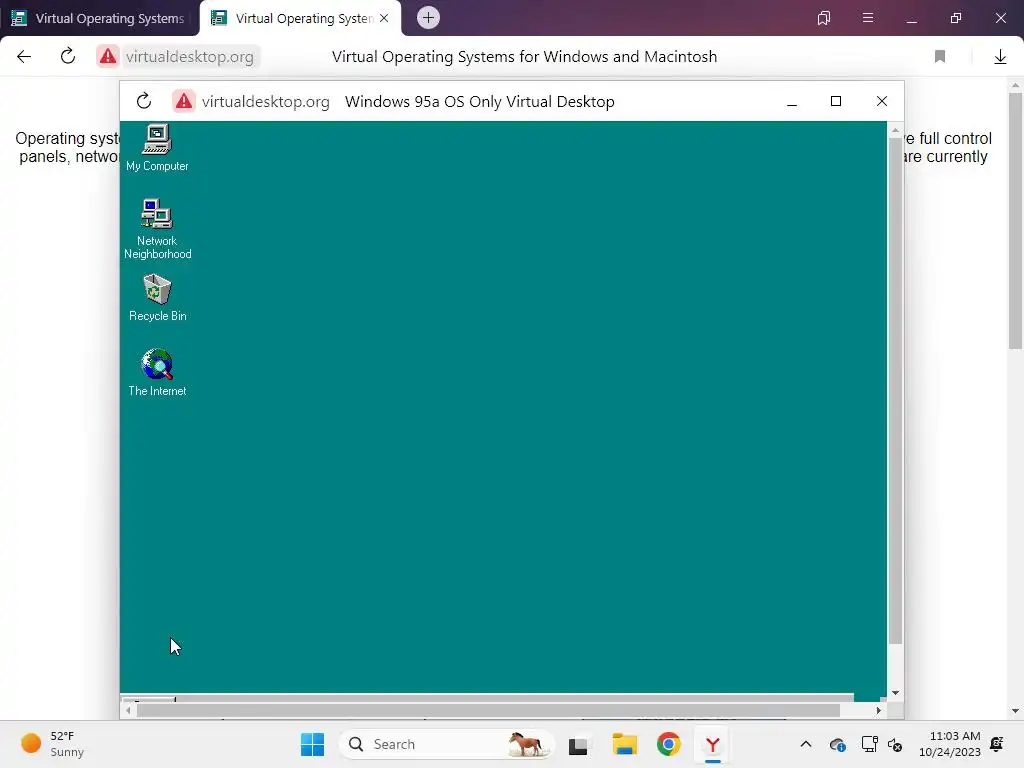Open browser hamburger menu
Image resolution: width=1024 pixels, height=768 pixels.
868,18
